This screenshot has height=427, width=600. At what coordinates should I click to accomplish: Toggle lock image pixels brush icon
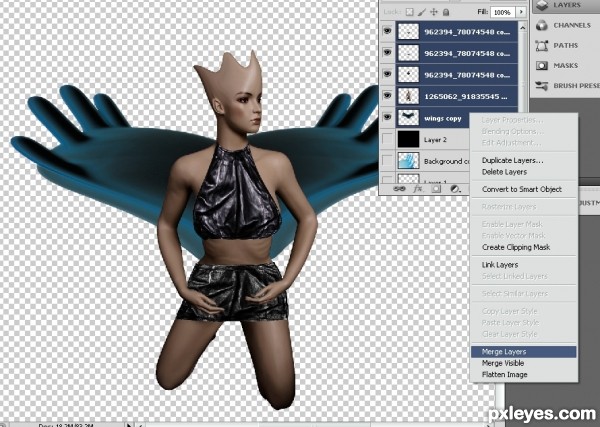coord(422,12)
